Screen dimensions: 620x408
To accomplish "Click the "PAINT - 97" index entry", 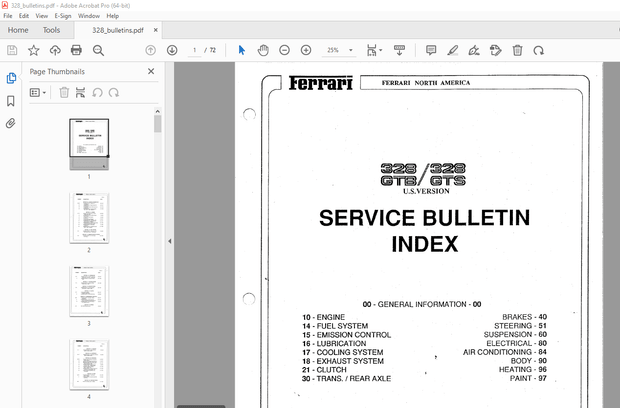I will click(528, 378).
